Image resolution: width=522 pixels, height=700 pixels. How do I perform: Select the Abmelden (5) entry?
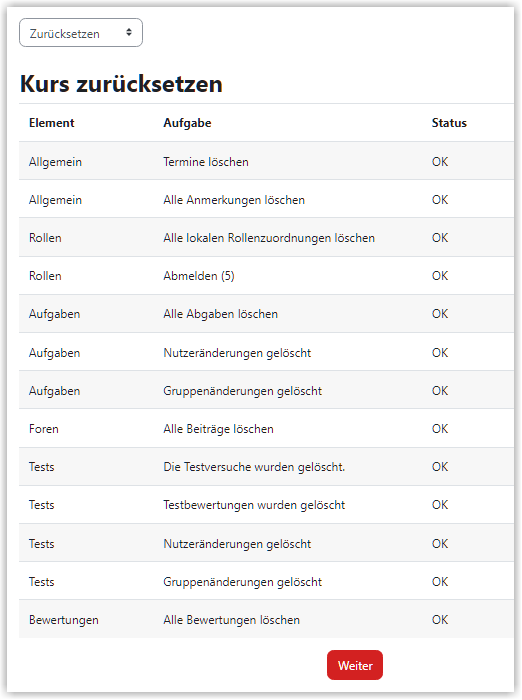click(199, 276)
